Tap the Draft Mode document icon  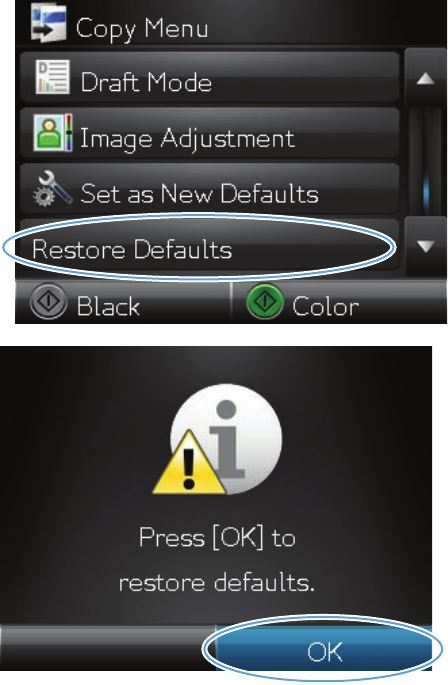52,77
